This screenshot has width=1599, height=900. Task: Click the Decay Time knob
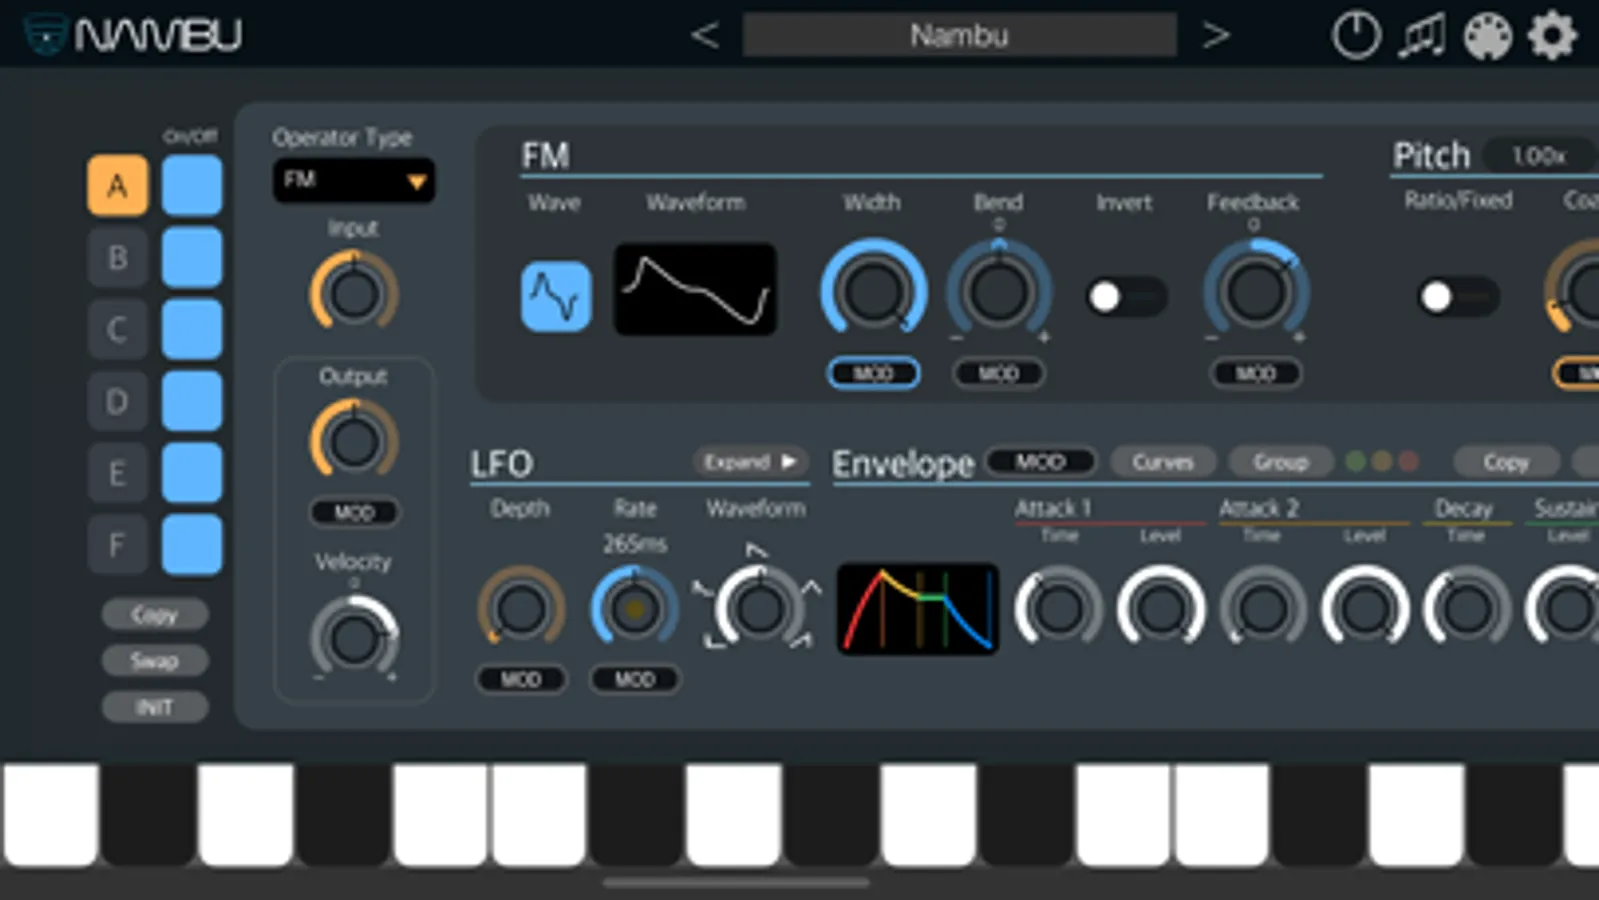click(1466, 608)
